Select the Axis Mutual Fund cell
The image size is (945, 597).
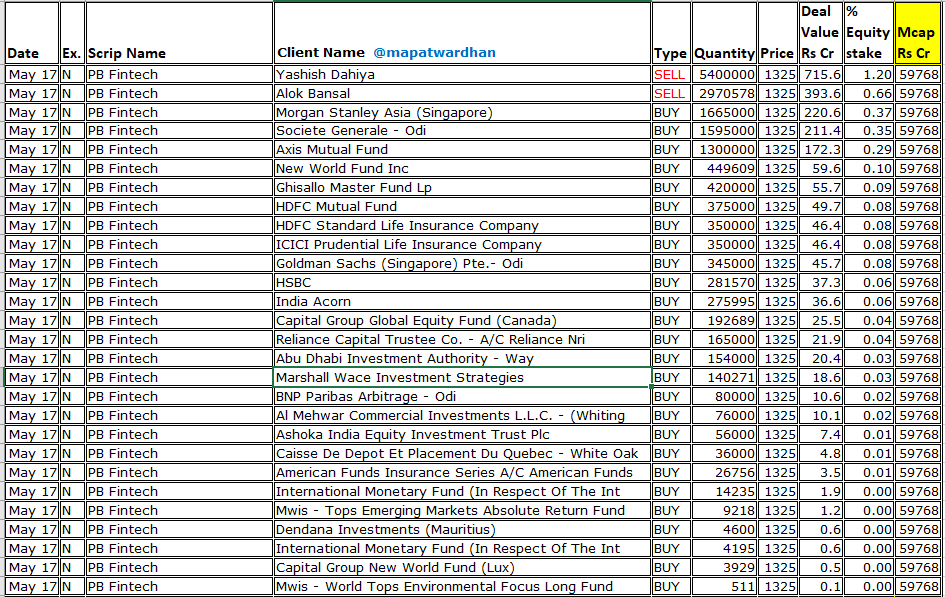tap(462, 149)
